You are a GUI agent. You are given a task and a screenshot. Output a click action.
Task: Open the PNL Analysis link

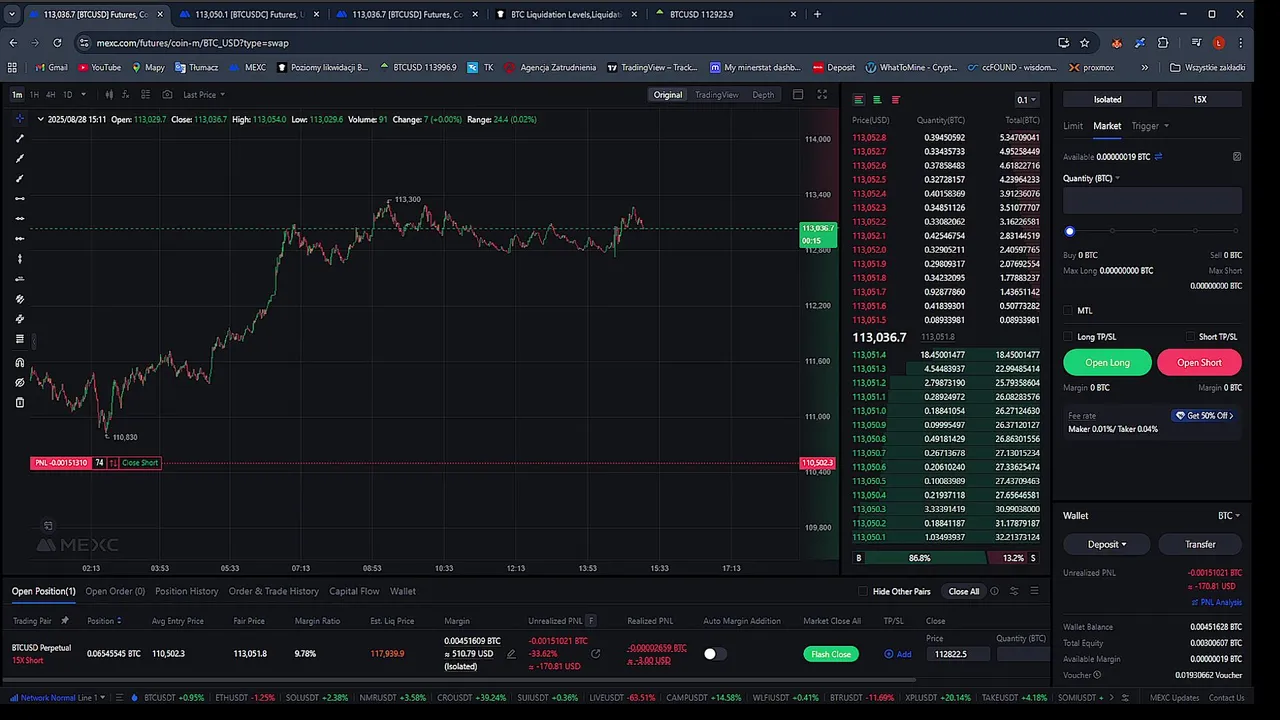(x=1216, y=603)
